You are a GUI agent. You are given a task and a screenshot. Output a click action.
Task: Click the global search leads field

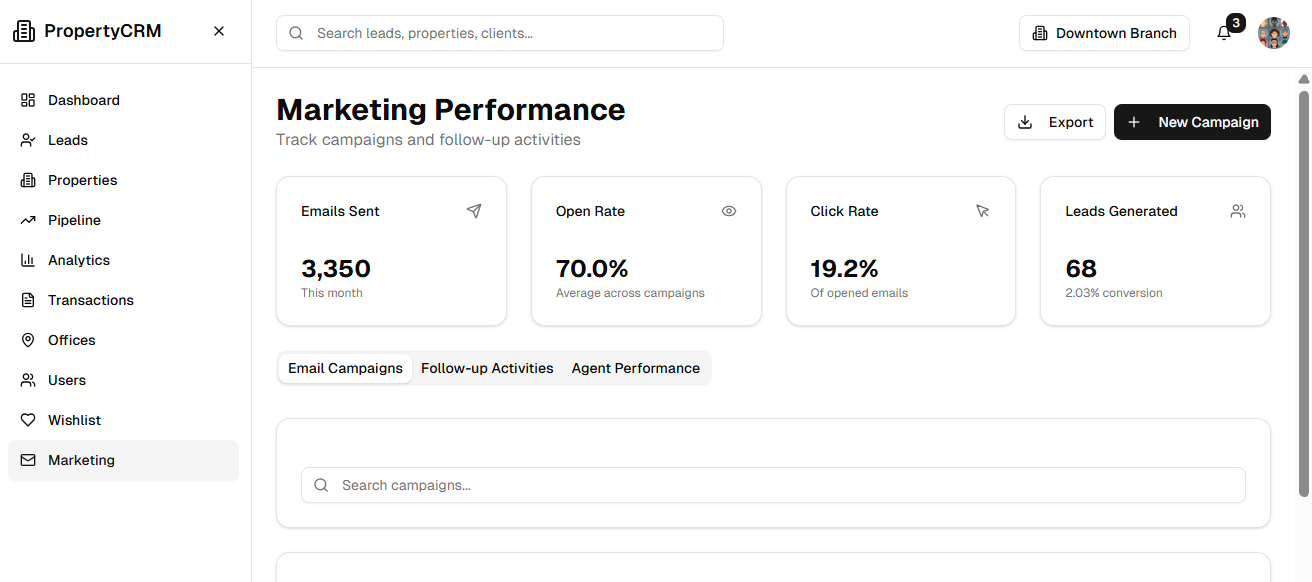(x=500, y=33)
